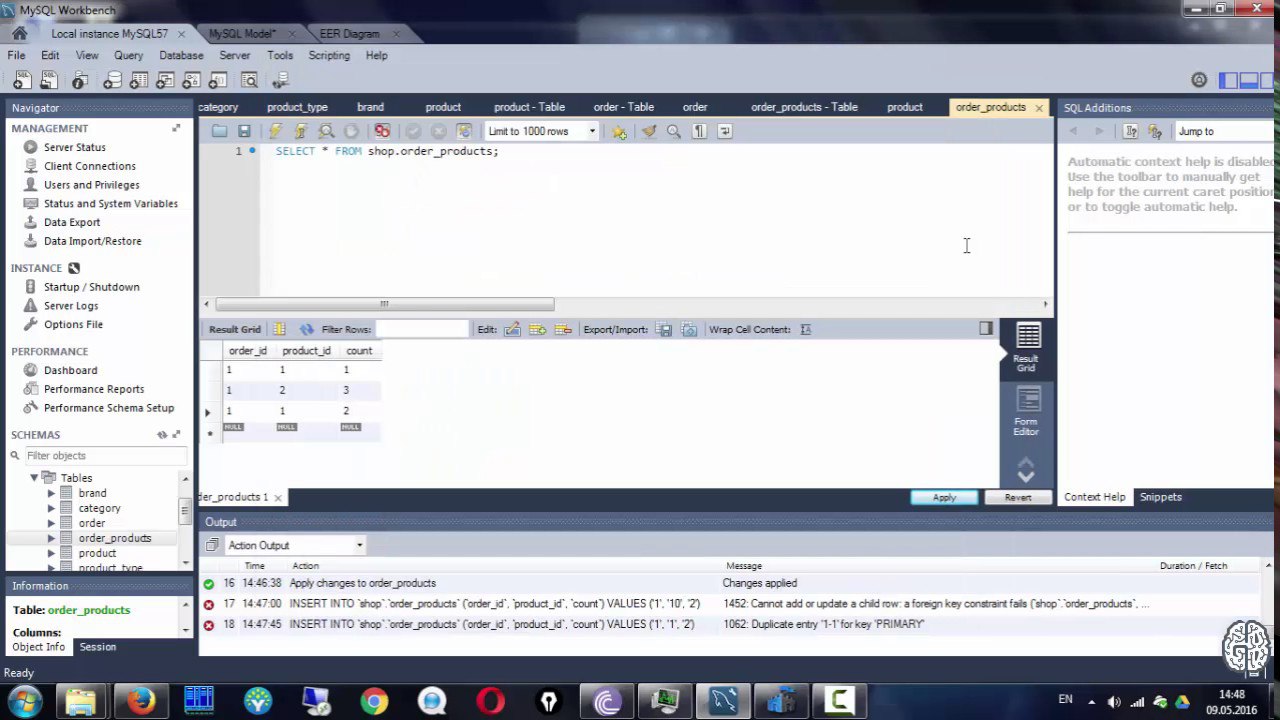Toggle autocommit mode icon in query toolbar

click(464, 131)
